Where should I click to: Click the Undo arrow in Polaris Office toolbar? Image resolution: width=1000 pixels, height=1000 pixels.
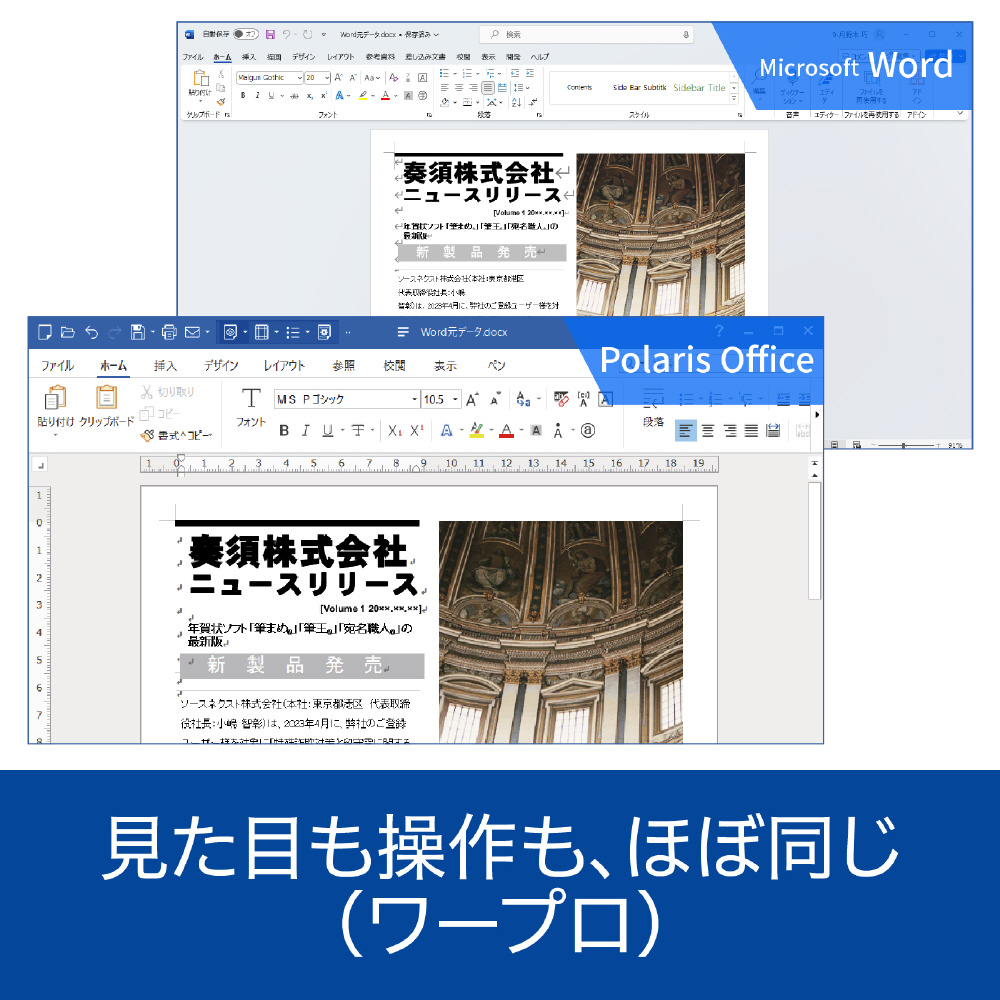pyautogui.click(x=91, y=332)
